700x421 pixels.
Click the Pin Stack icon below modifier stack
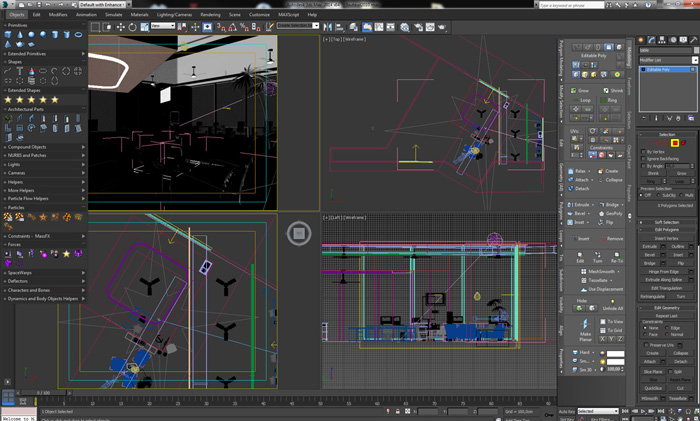[644, 118]
